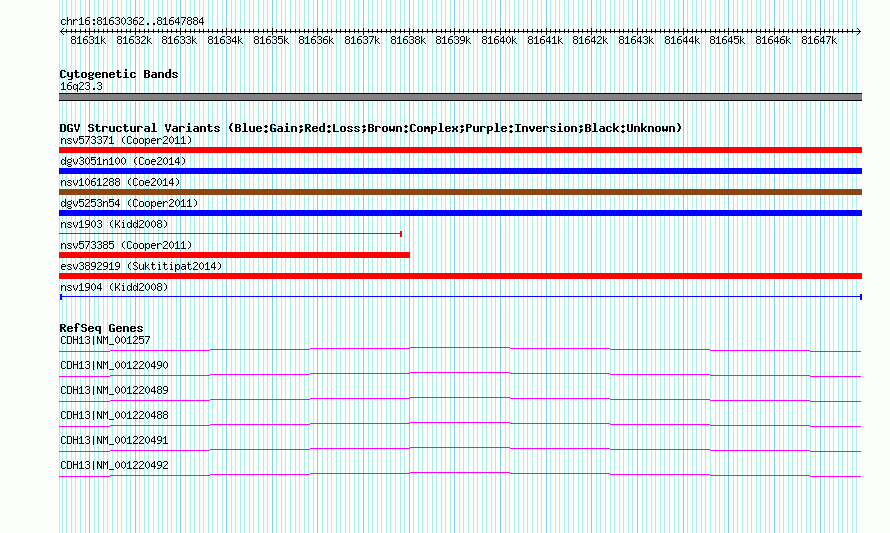Select the RefSeq Genes track title
The image size is (890, 533).
pyautogui.click(x=102, y=328)
